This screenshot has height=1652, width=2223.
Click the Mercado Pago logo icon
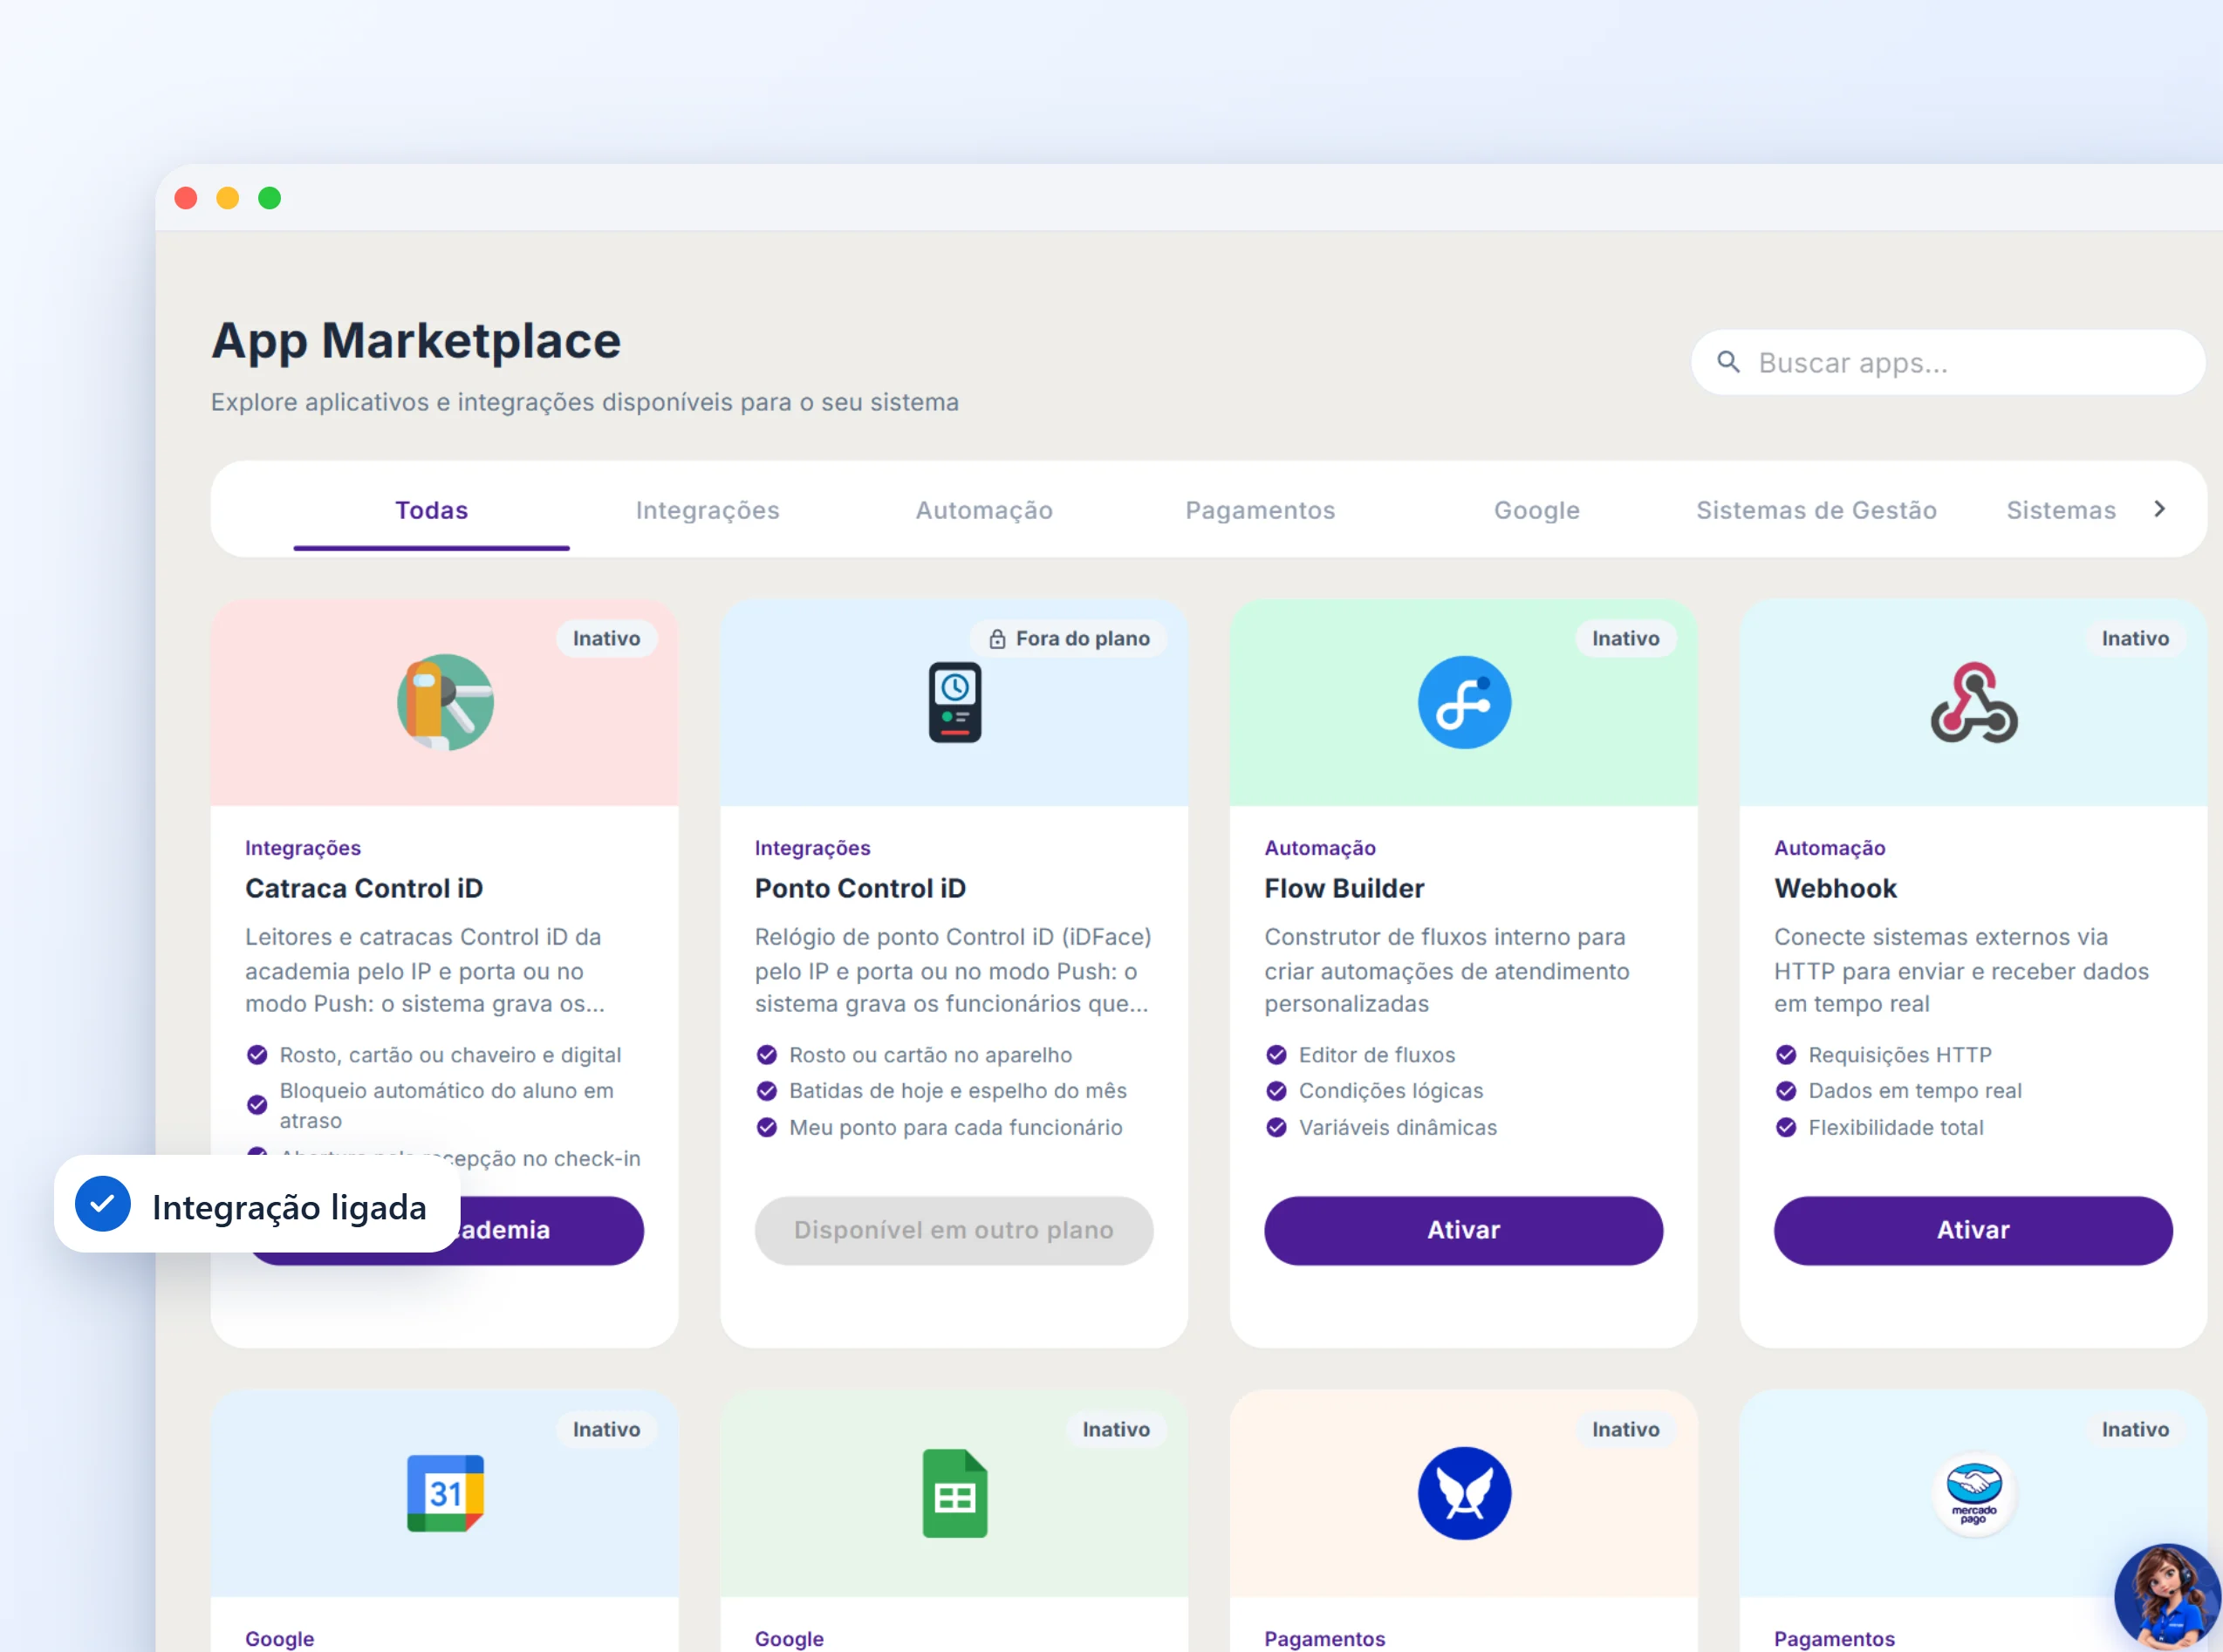tap(1973, 1493)
